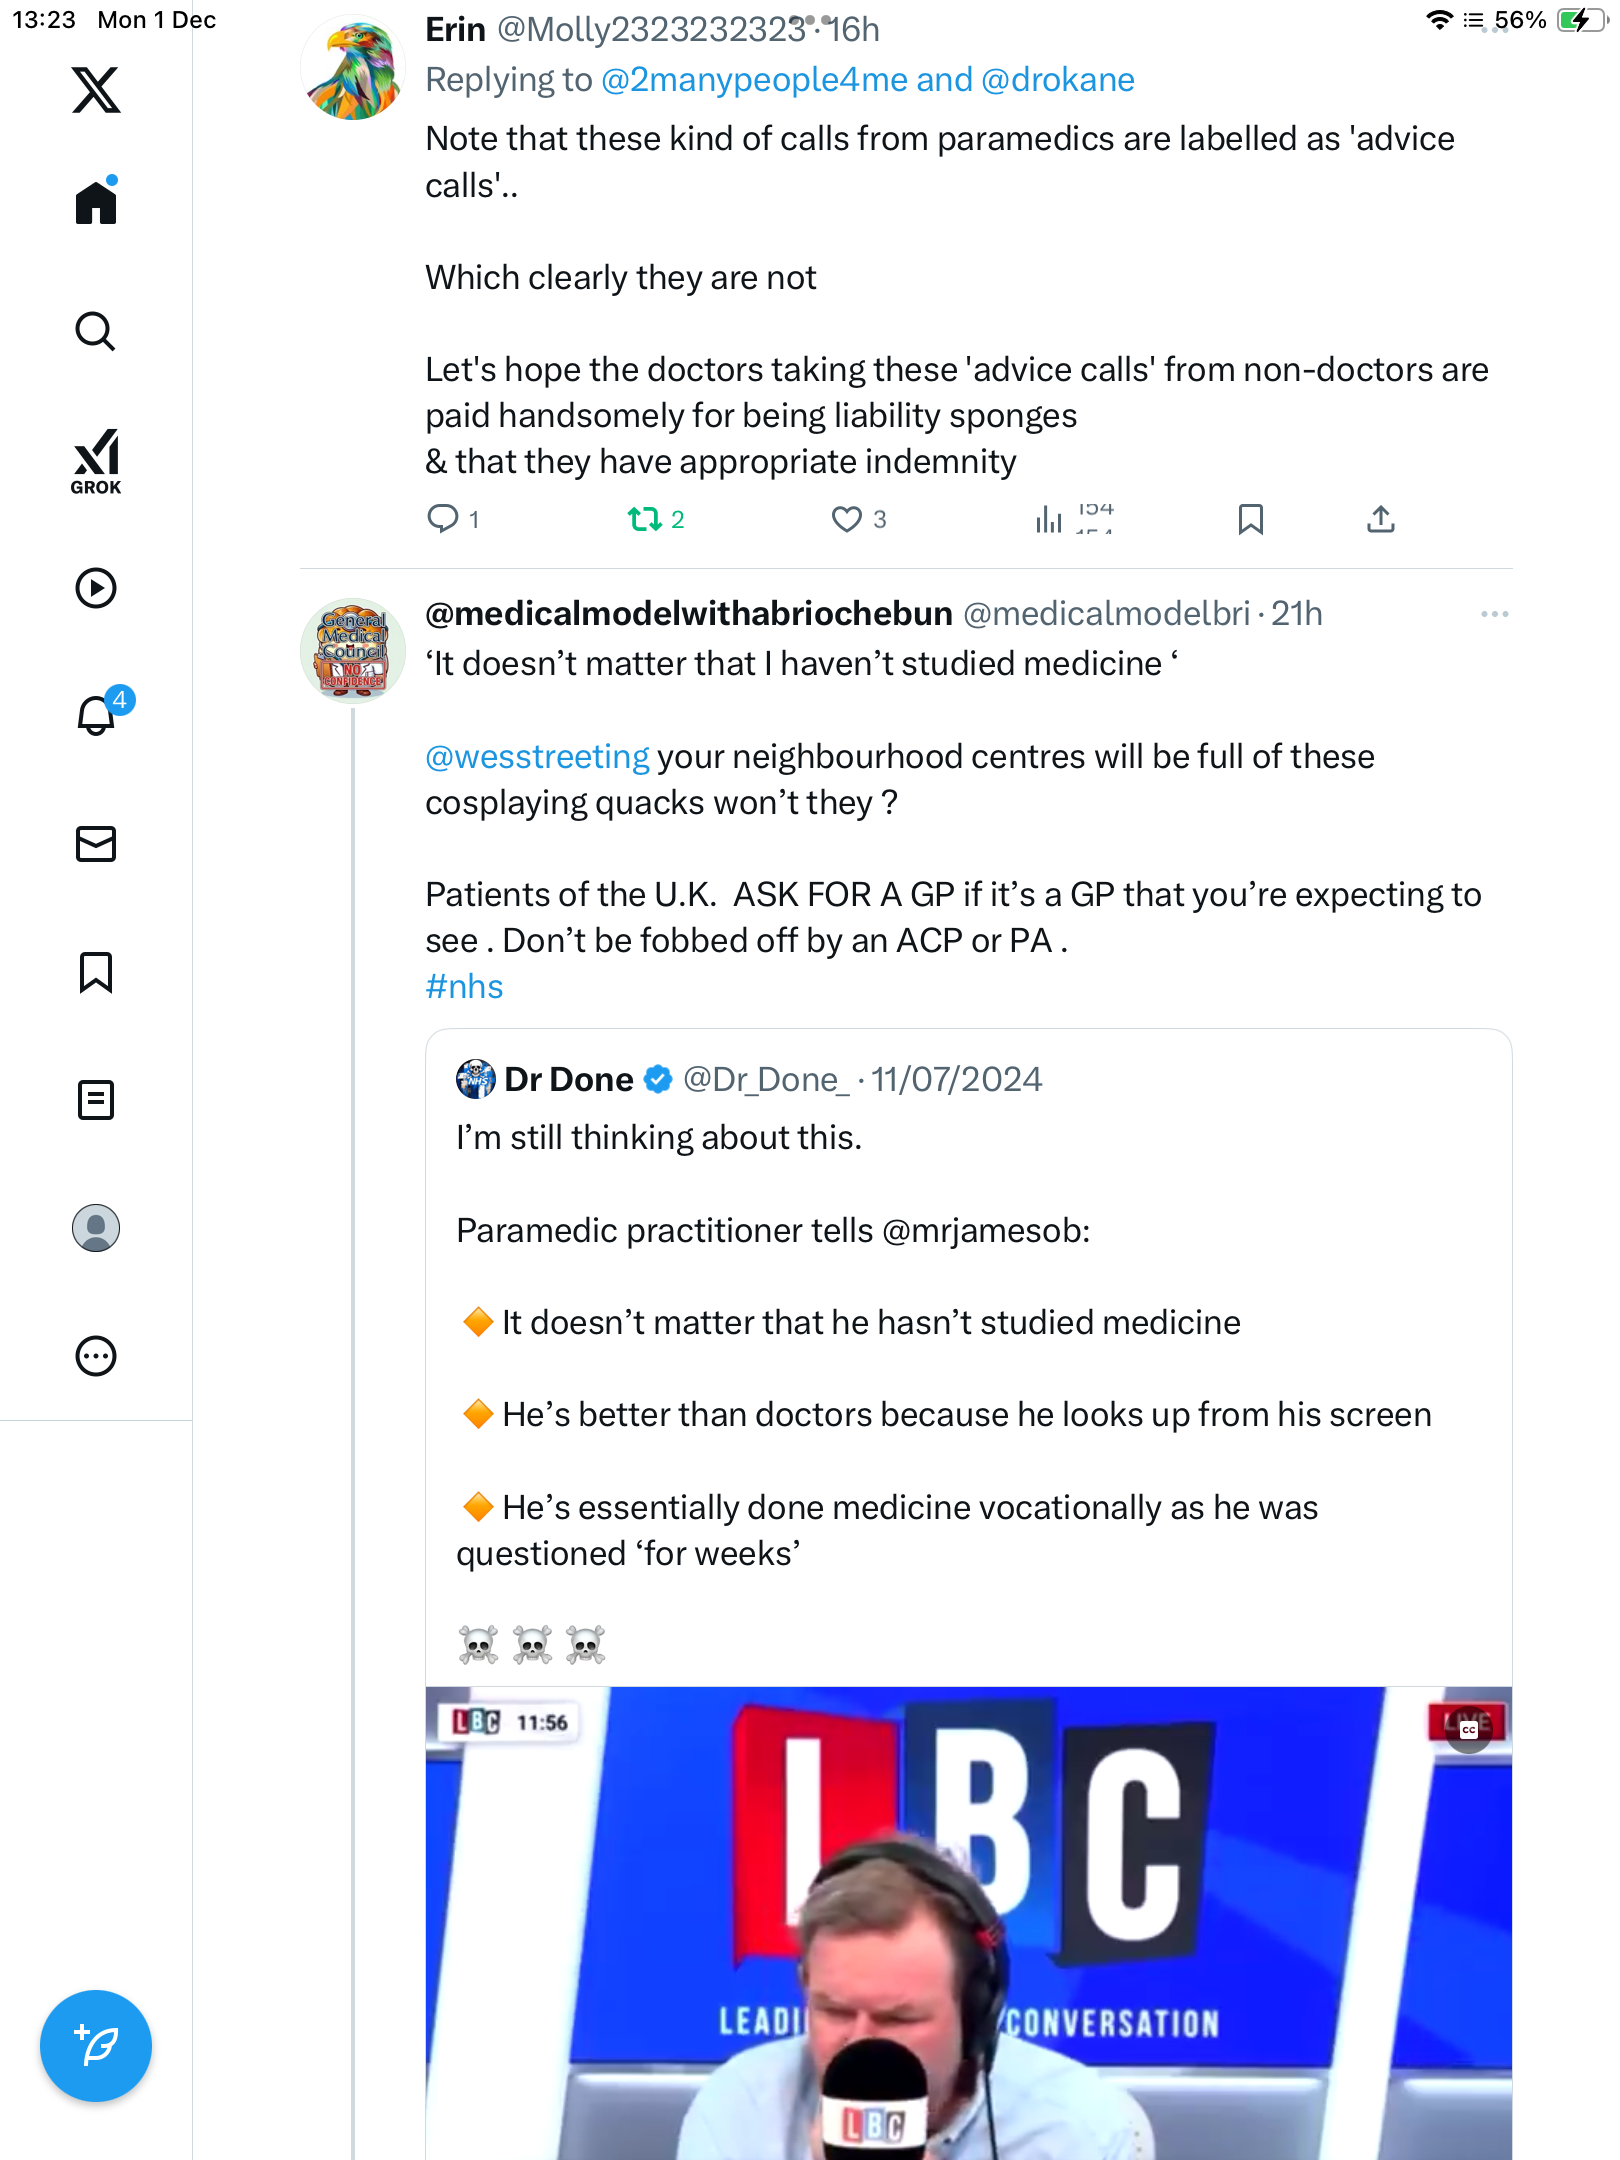Open the @wesstreeting mention link
This screenshot has height=2160, width=1620.
pos(537,757)
